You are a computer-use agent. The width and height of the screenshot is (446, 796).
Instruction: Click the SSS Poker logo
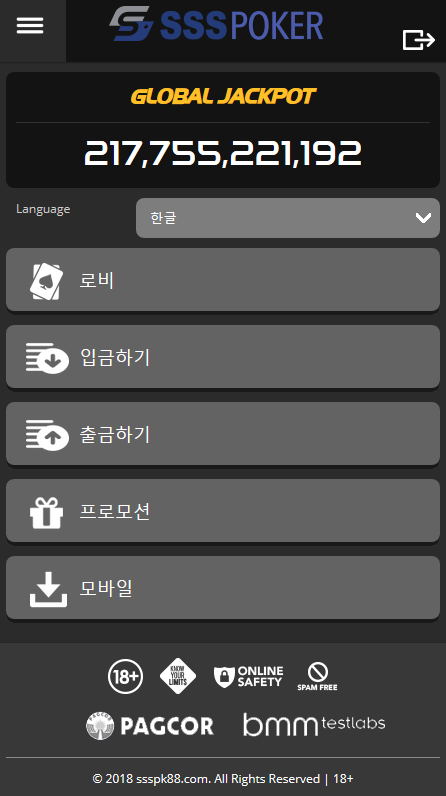point(216,23)
